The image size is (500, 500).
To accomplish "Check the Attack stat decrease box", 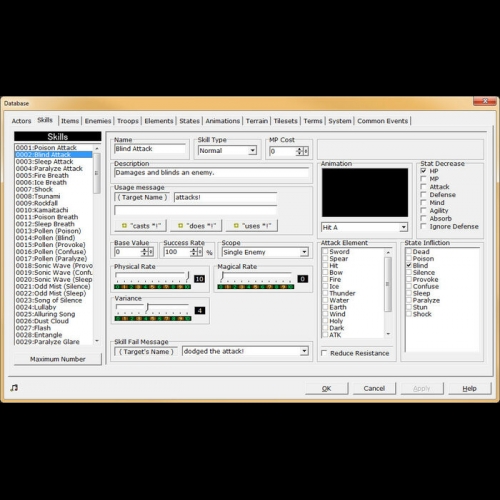I will click(x=423, y=187).
